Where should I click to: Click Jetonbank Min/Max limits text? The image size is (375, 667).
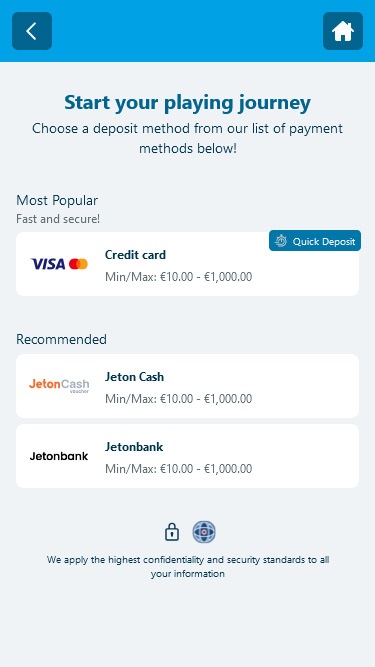pyautogui.click(x=179, y=469)
